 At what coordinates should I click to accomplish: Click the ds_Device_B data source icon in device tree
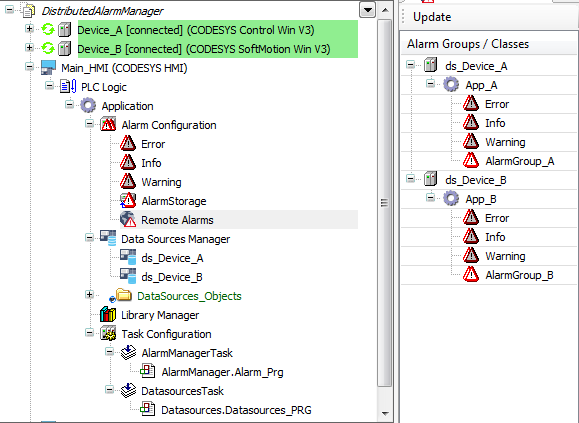click(128, 276)
